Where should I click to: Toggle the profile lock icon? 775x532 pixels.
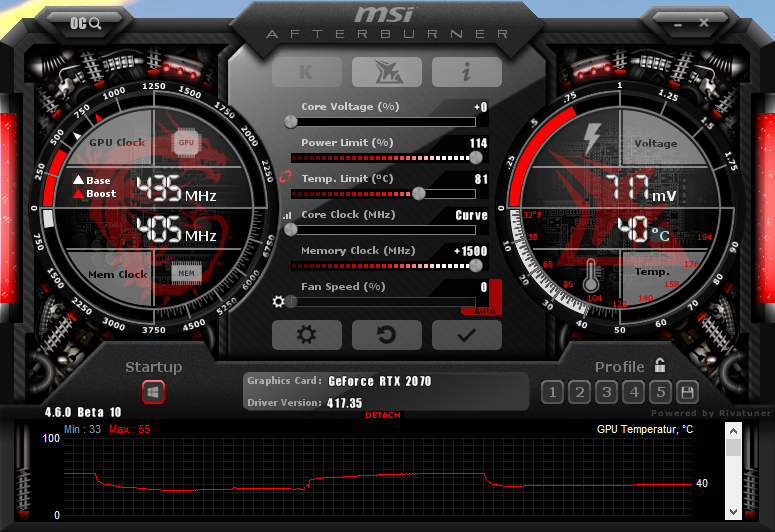(660, 365)
